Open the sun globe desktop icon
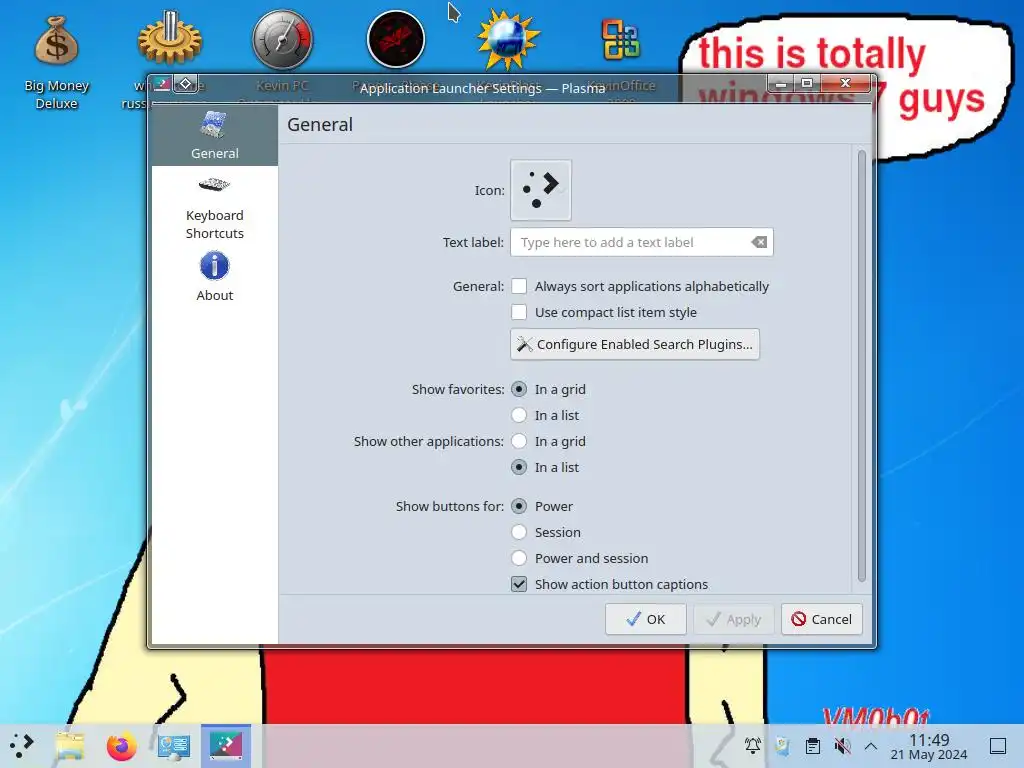 pyautogui.click(x=508, y=39)
